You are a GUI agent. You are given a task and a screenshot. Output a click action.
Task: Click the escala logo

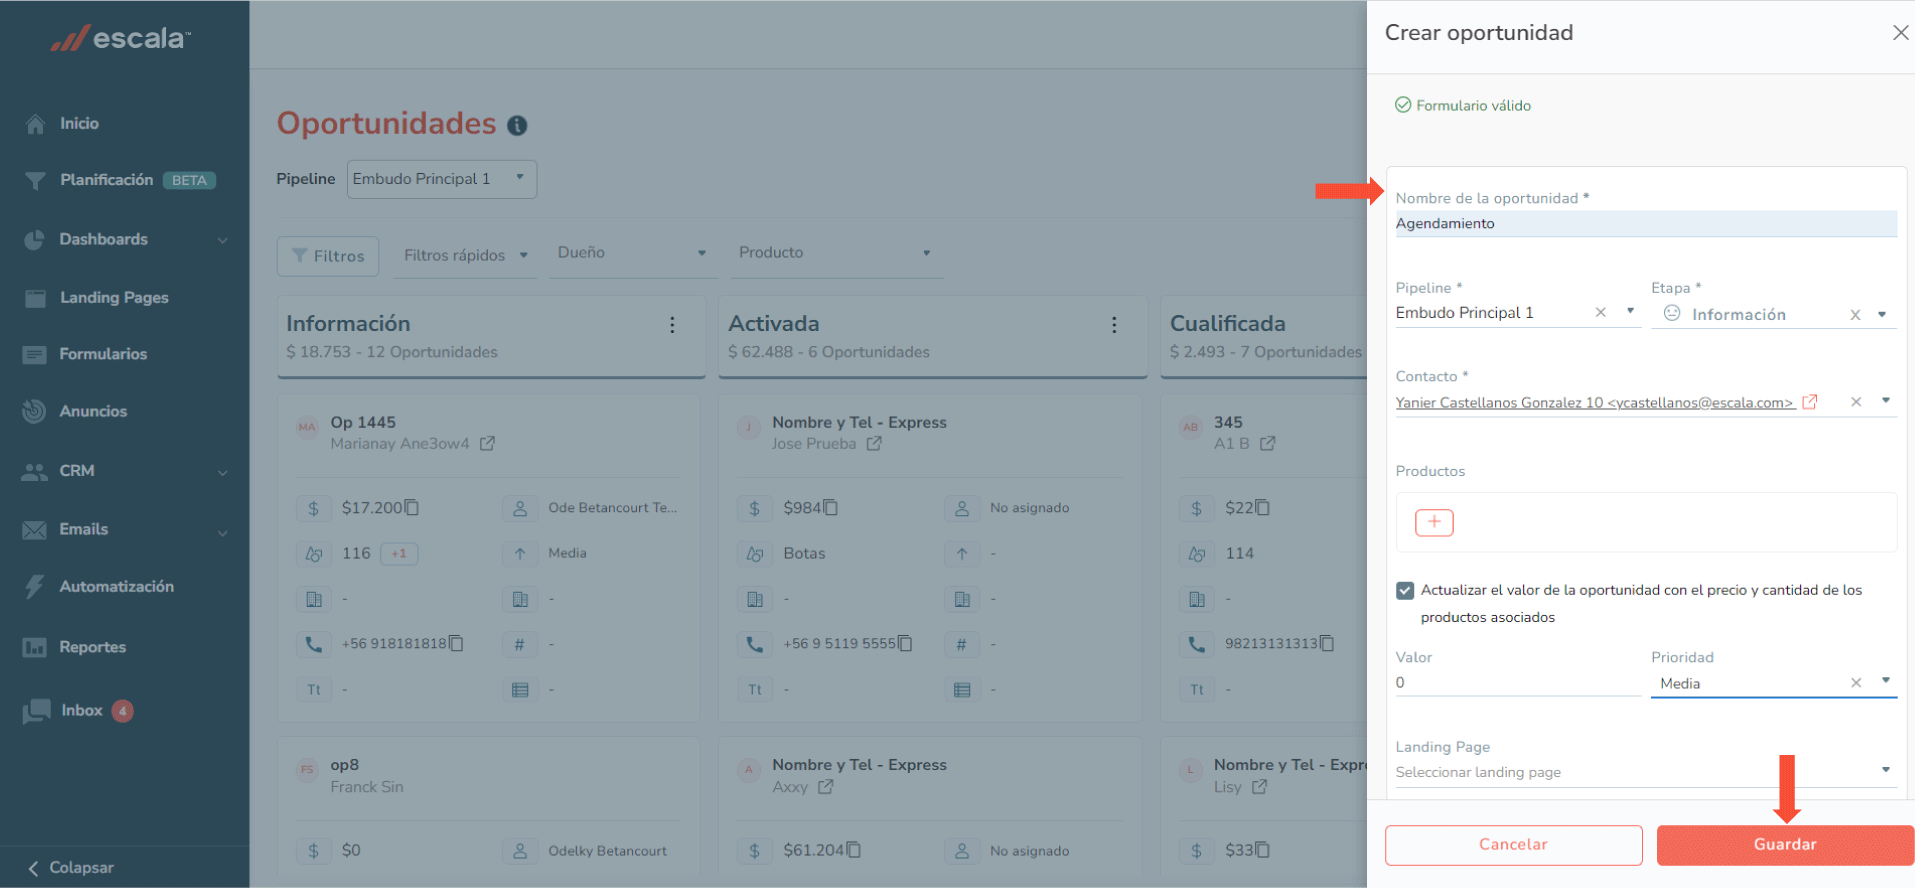point(121,38)
